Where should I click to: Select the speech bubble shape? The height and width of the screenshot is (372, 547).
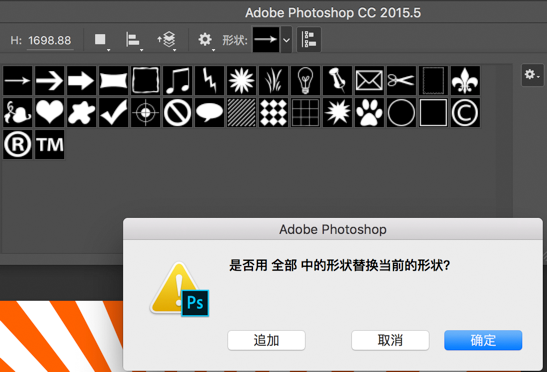coord(209,112)
